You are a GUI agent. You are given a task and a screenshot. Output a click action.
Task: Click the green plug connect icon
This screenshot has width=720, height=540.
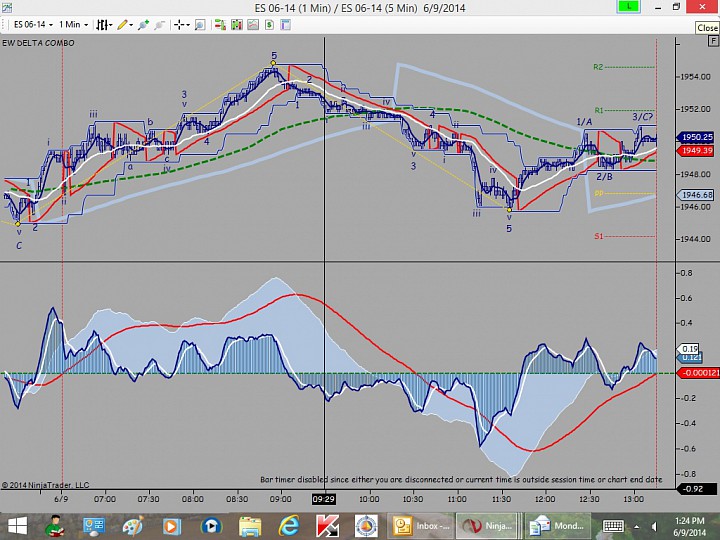(x=143, y=25)
